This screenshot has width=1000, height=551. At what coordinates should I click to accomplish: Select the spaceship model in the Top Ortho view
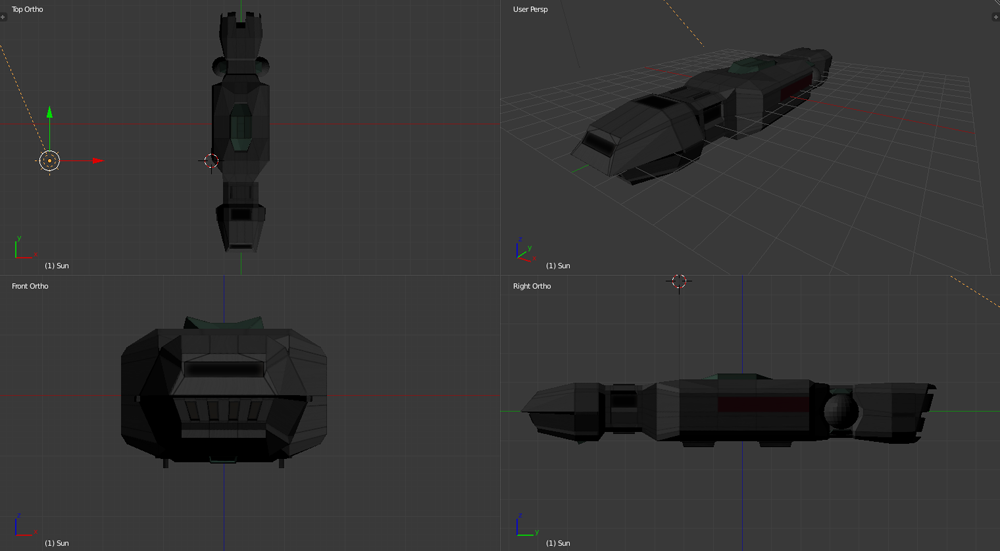point(240,131)
